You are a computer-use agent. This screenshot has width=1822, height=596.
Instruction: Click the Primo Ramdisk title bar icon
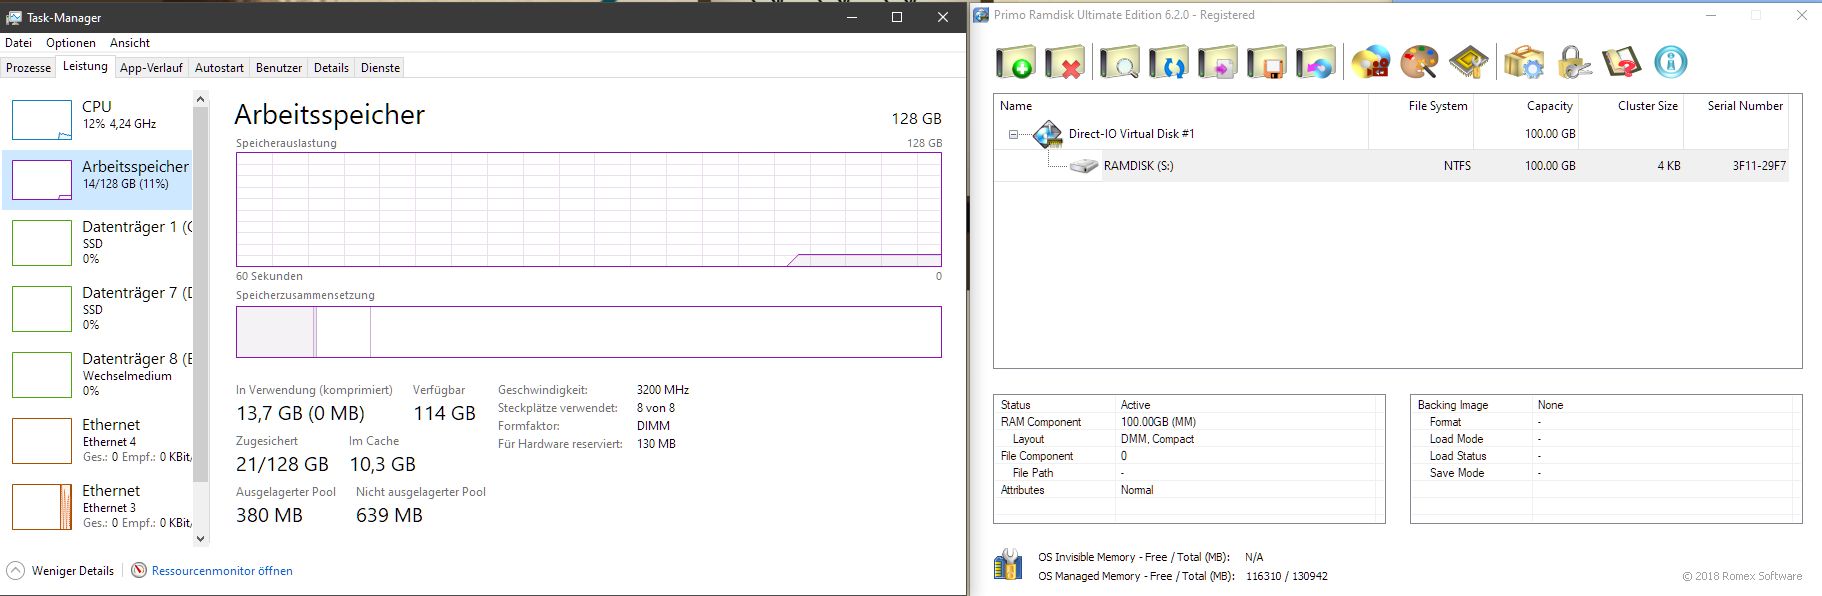[982, 15]
